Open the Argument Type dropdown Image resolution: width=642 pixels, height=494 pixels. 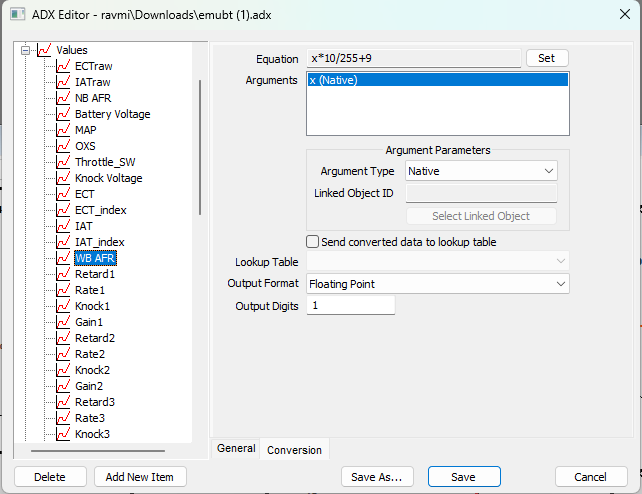point(481,171)
